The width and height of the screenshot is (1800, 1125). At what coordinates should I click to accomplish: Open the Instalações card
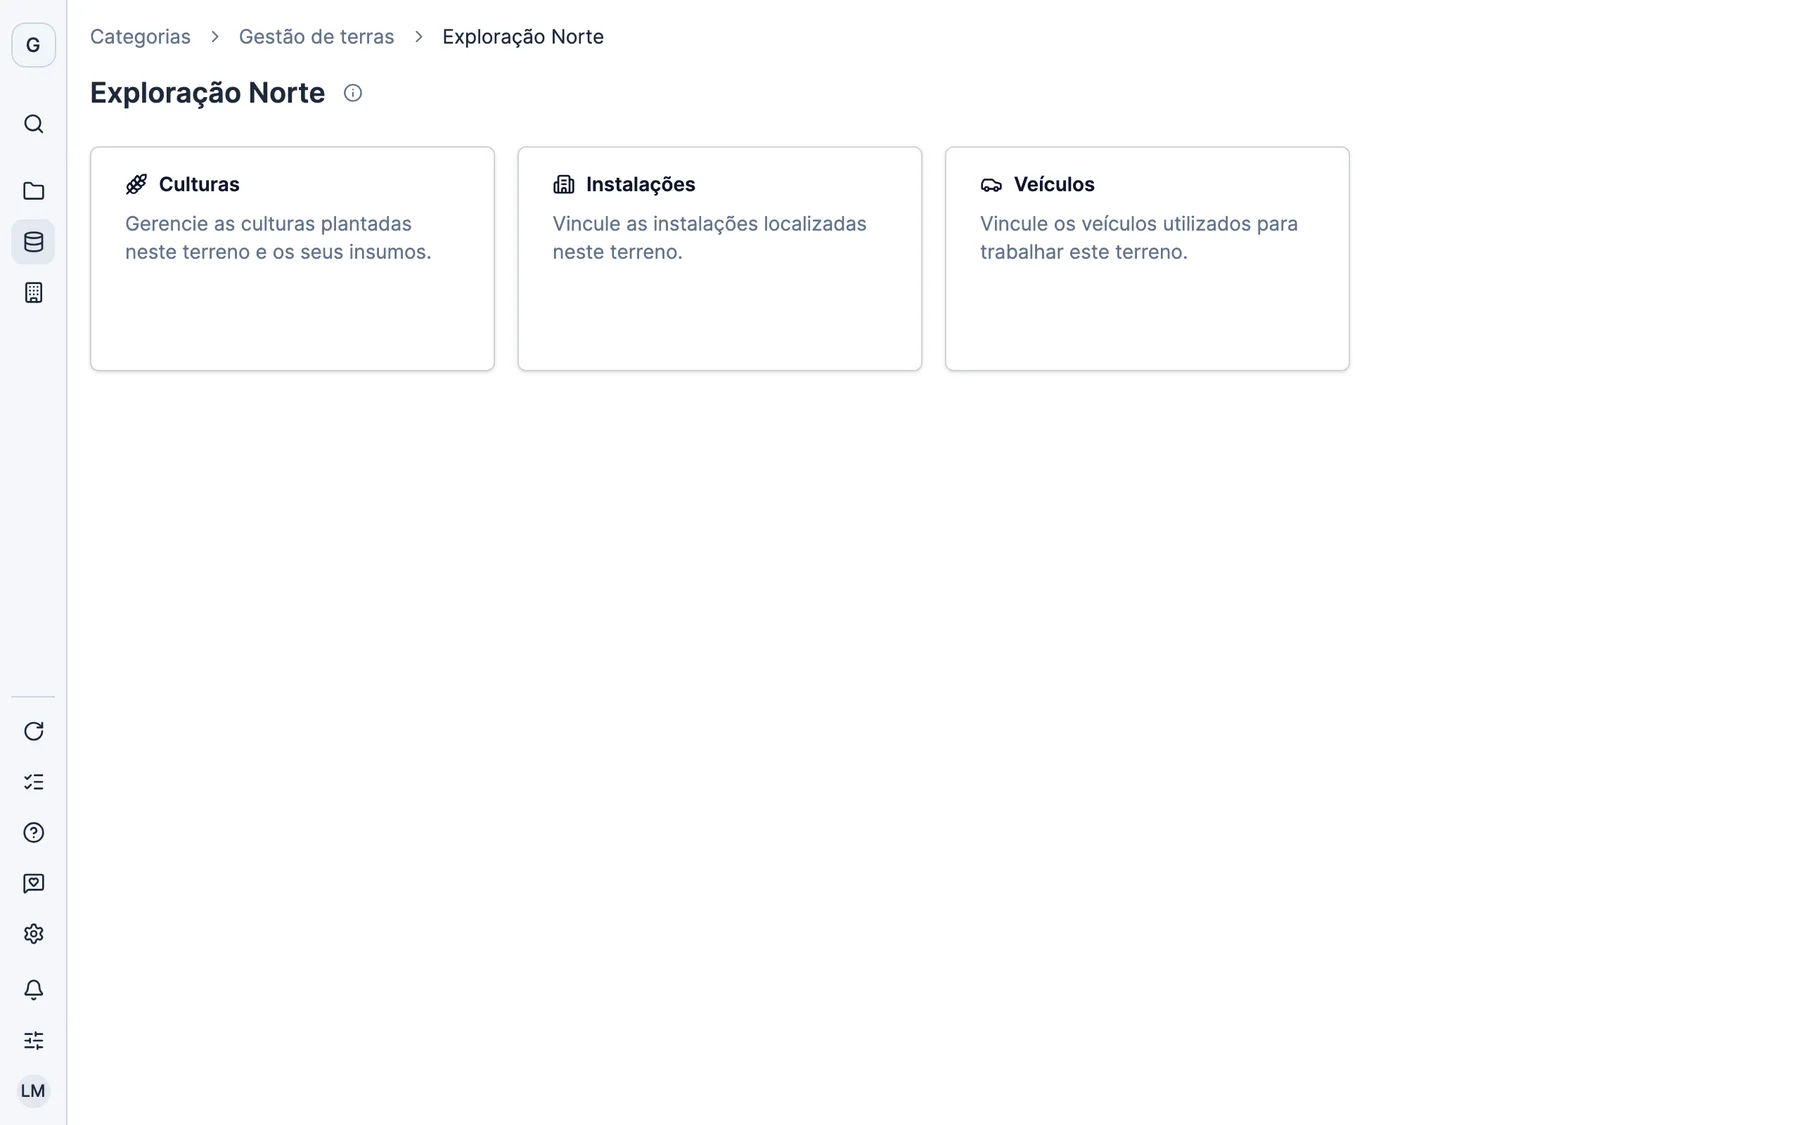720,259
